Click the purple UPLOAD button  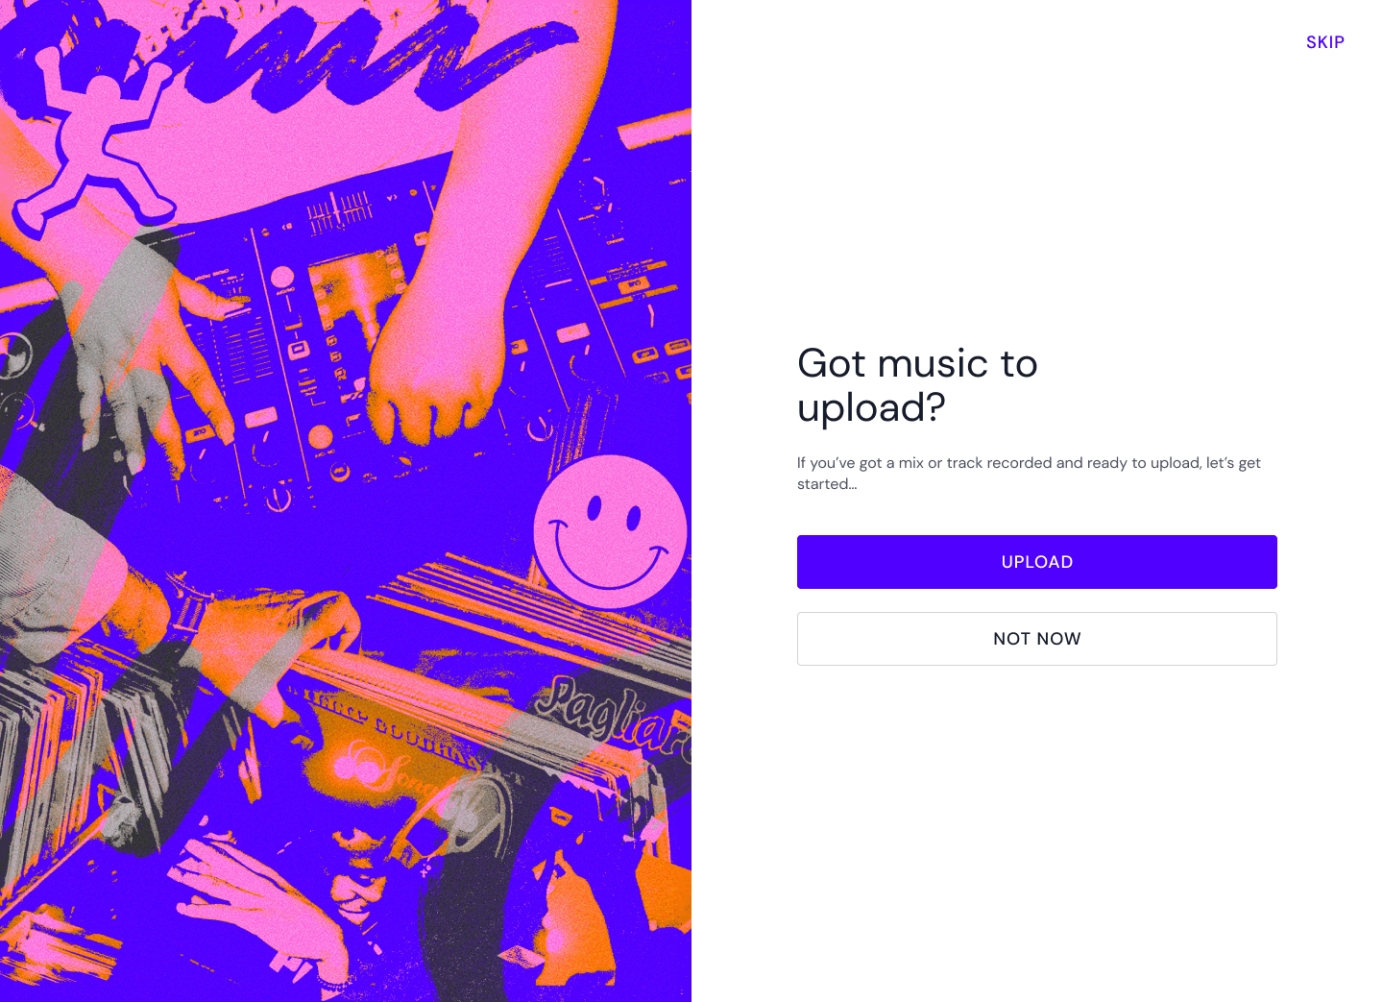(x=1036, y=562)
